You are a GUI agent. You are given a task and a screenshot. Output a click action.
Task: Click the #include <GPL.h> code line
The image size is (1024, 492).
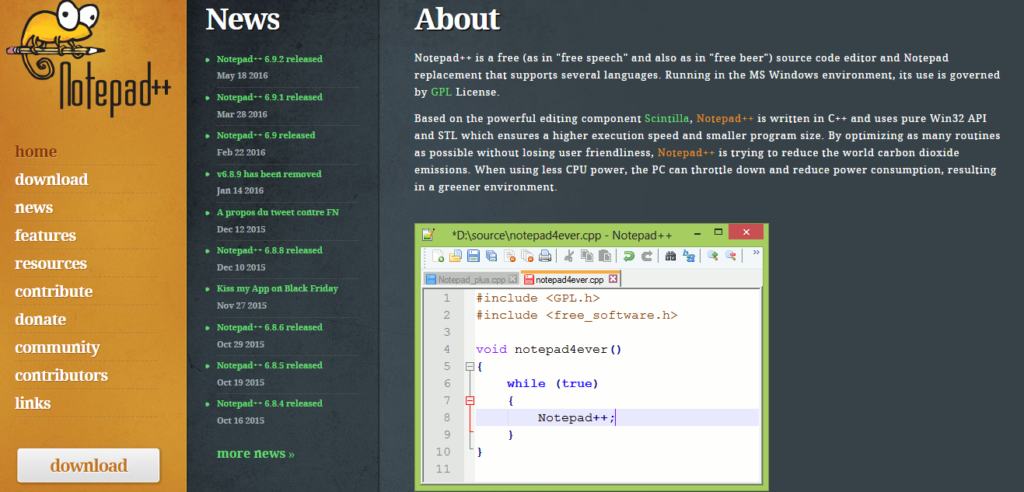(537, 298)
